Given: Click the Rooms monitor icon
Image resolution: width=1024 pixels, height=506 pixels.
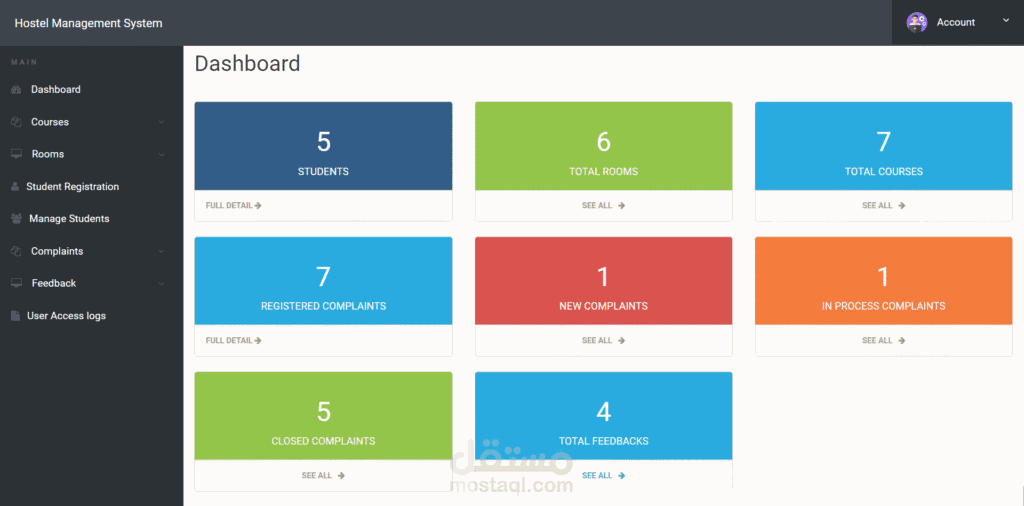Looking at the screenshot, I should (x=16, y=154).
